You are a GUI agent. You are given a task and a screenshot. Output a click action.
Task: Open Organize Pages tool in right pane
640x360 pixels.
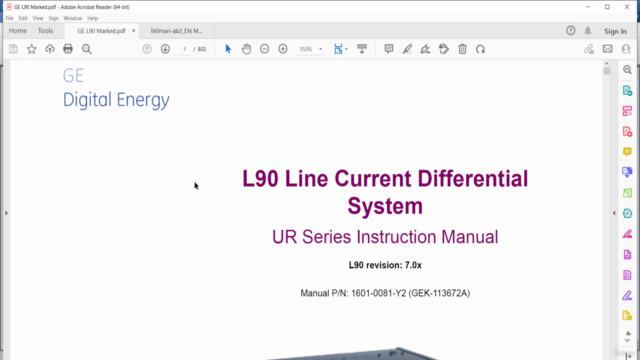click(x=627, y=111)
